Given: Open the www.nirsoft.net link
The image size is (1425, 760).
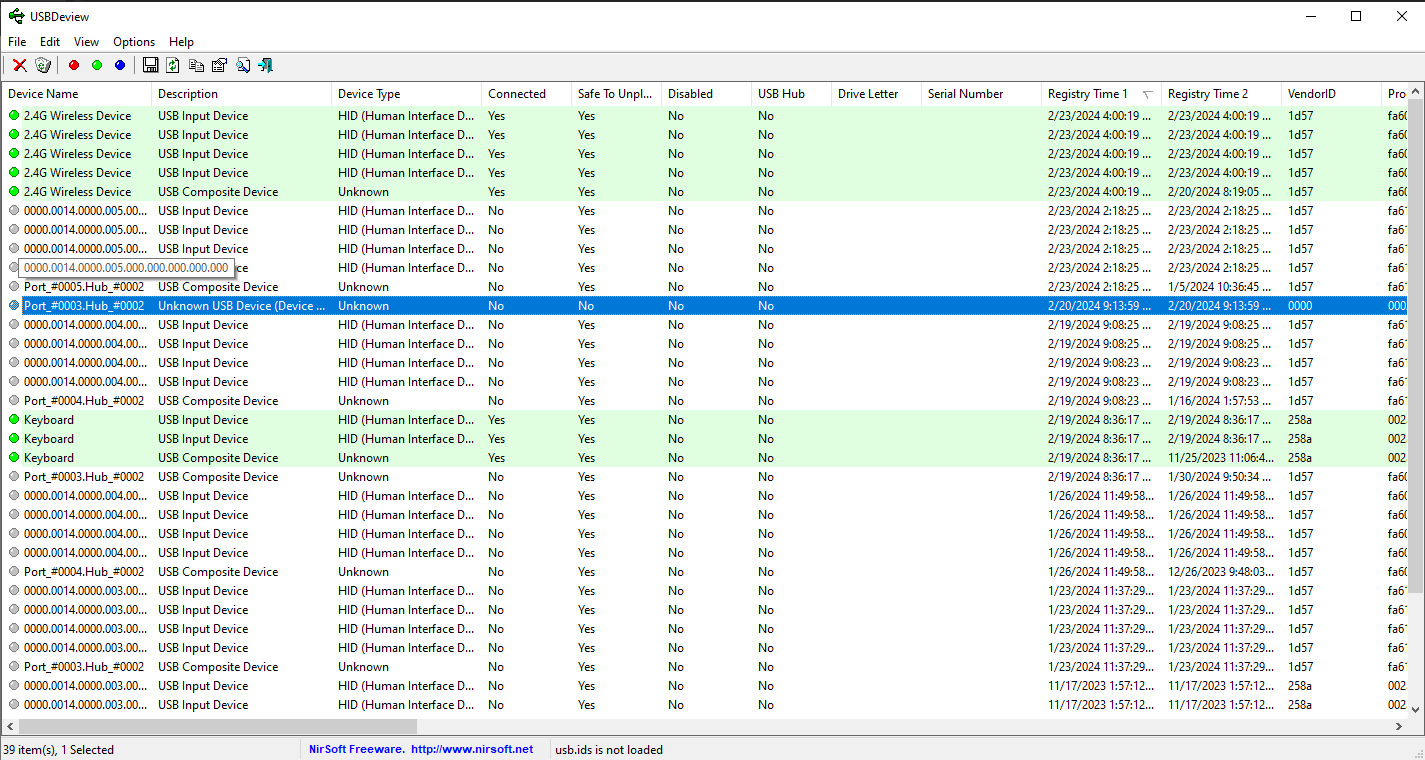Looking at the screenshot, I should tap(472, 749).
